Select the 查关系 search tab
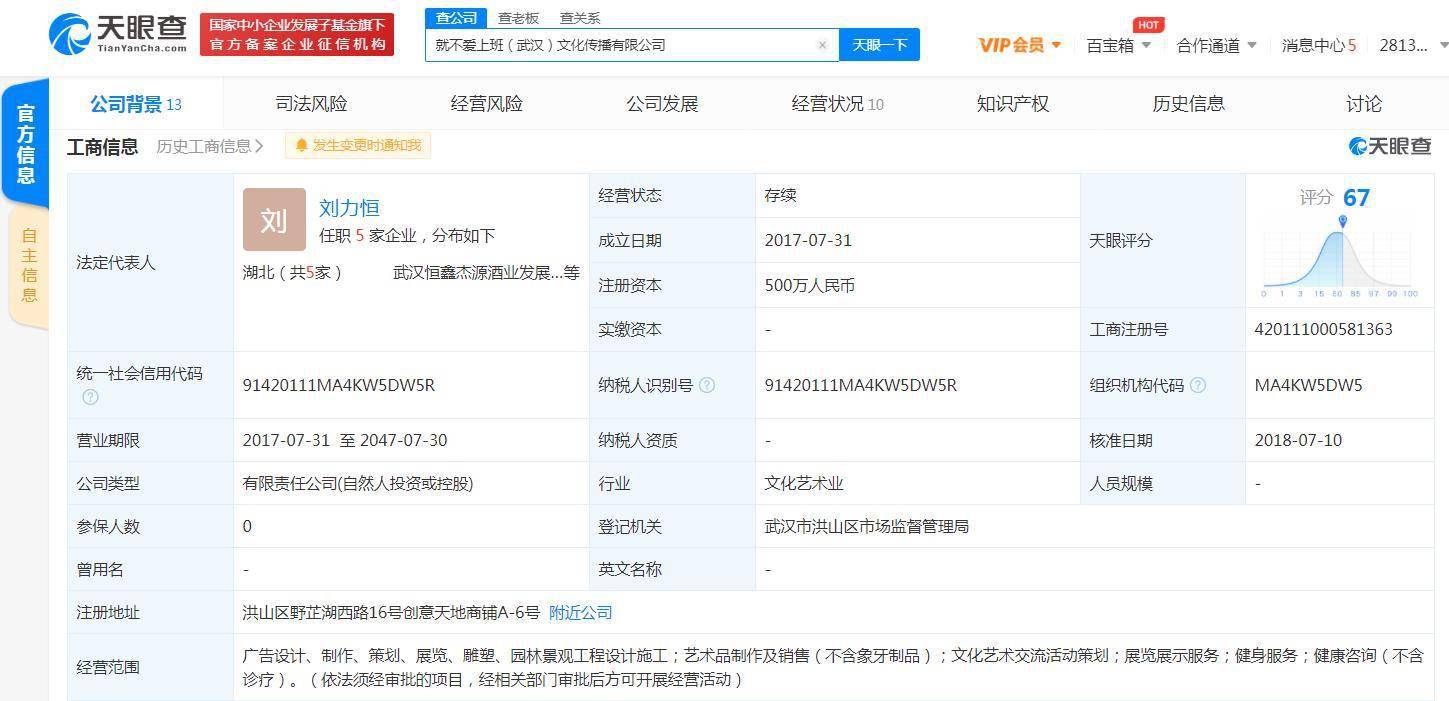The width and height of the screenshot is (1449, 701). pos(579,18)
